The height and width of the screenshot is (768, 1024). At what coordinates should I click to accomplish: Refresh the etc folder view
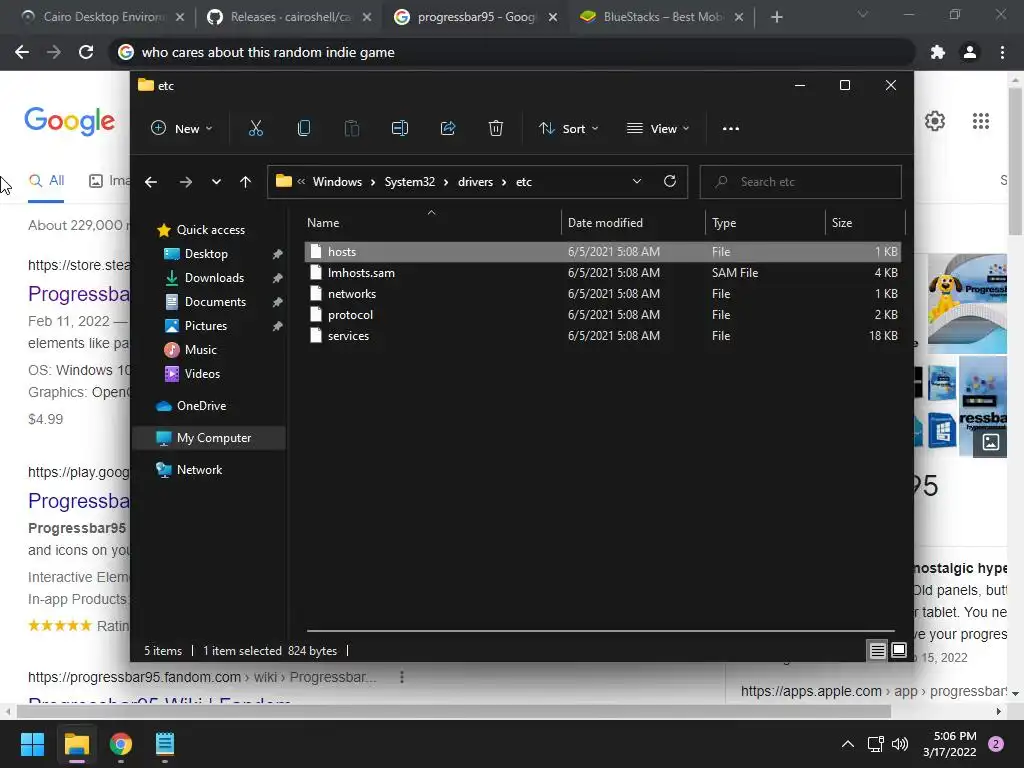tap(669, 182)
